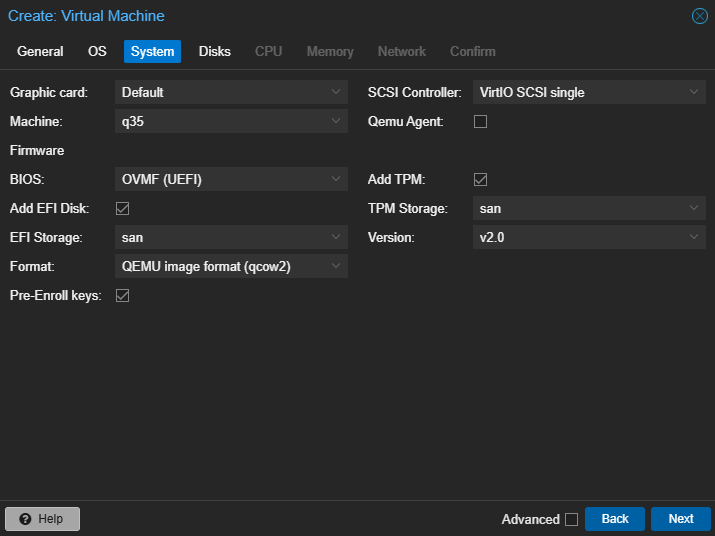Open the EFI Storage dropdown
This screenshot has width=715, height=536.
(231, 237)
